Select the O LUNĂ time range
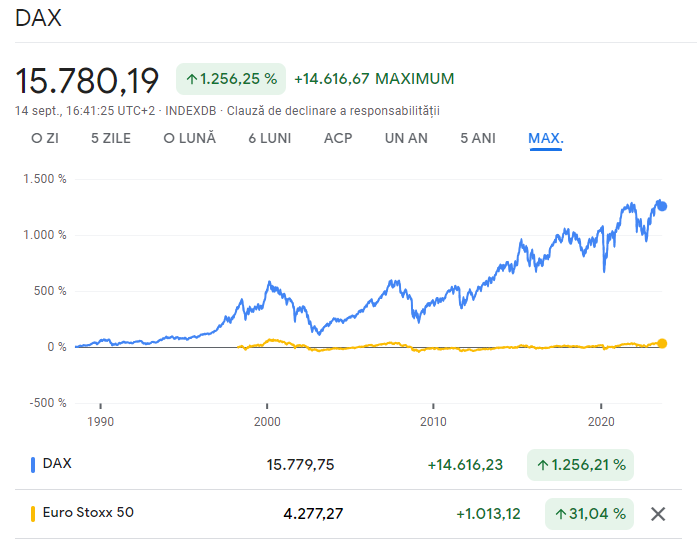The width and height of the screenshot is (697, 551). point(189,138)
